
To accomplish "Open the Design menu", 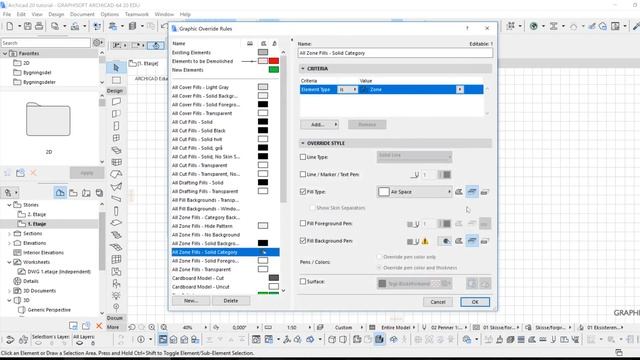I will pyautogui.click(x=56, y=14).
